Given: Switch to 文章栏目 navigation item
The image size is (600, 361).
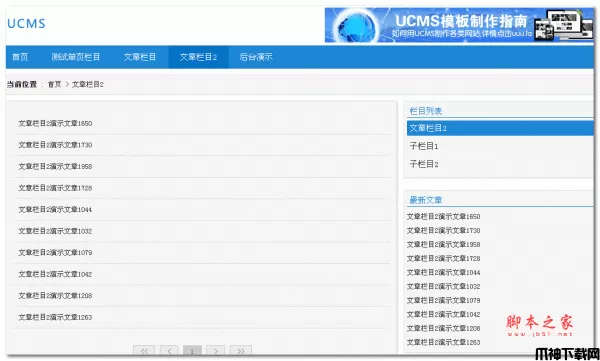Looking at the screenshot, I should [x=140, y=57].
